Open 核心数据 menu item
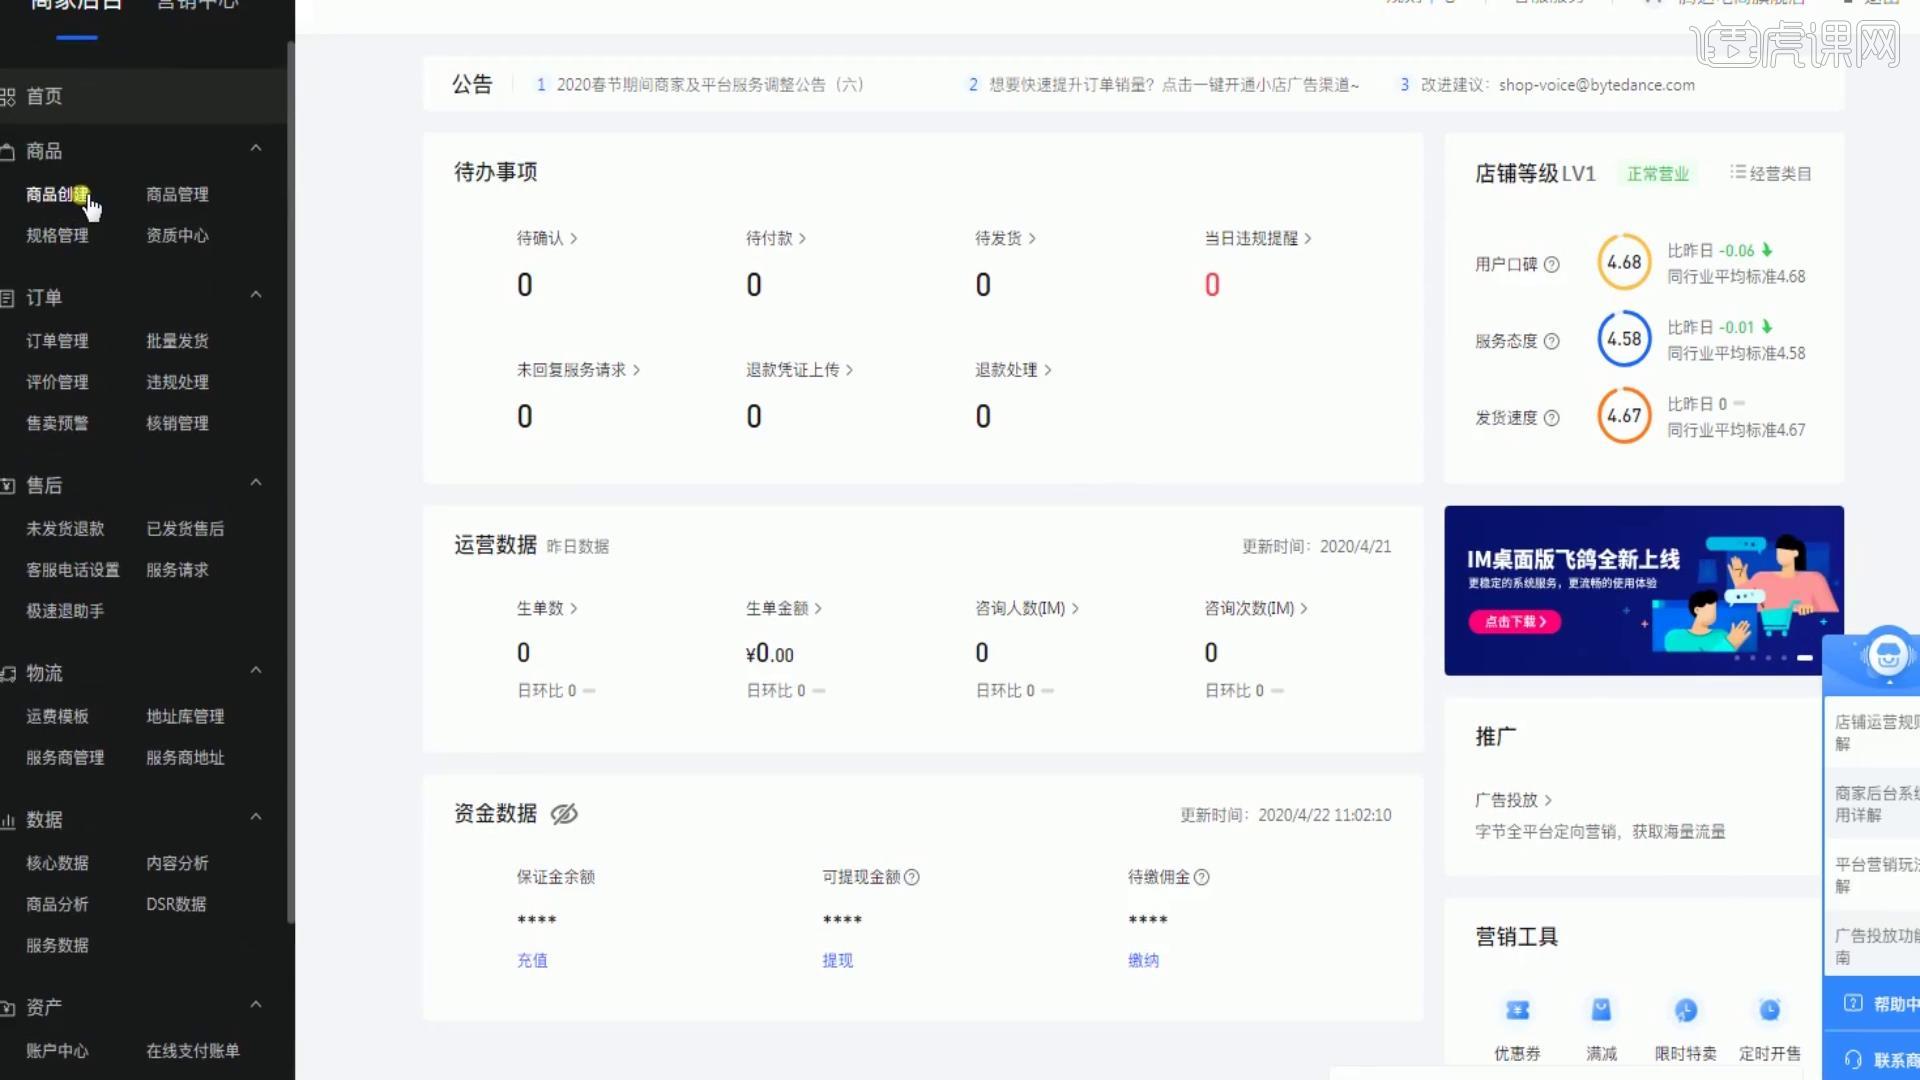Viewport: 1920px width, 1080px height. pyautogui.click(x=57, y=863)
